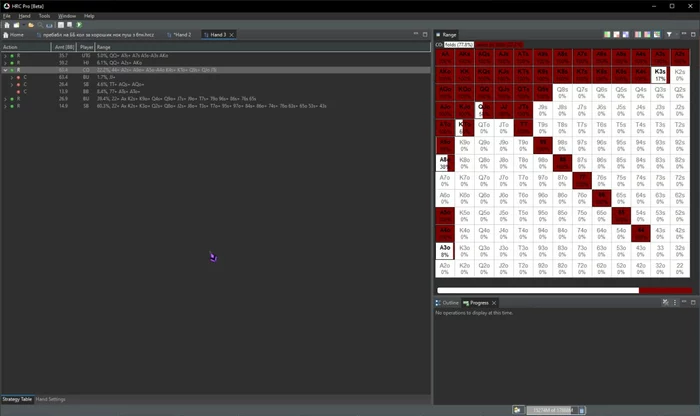
Task: Select the 98s 0% cell
Action: 562,145
